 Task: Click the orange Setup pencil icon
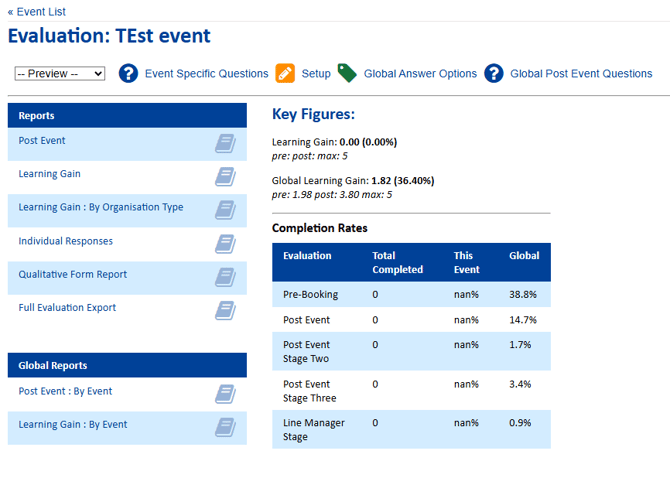coord(285,73)
